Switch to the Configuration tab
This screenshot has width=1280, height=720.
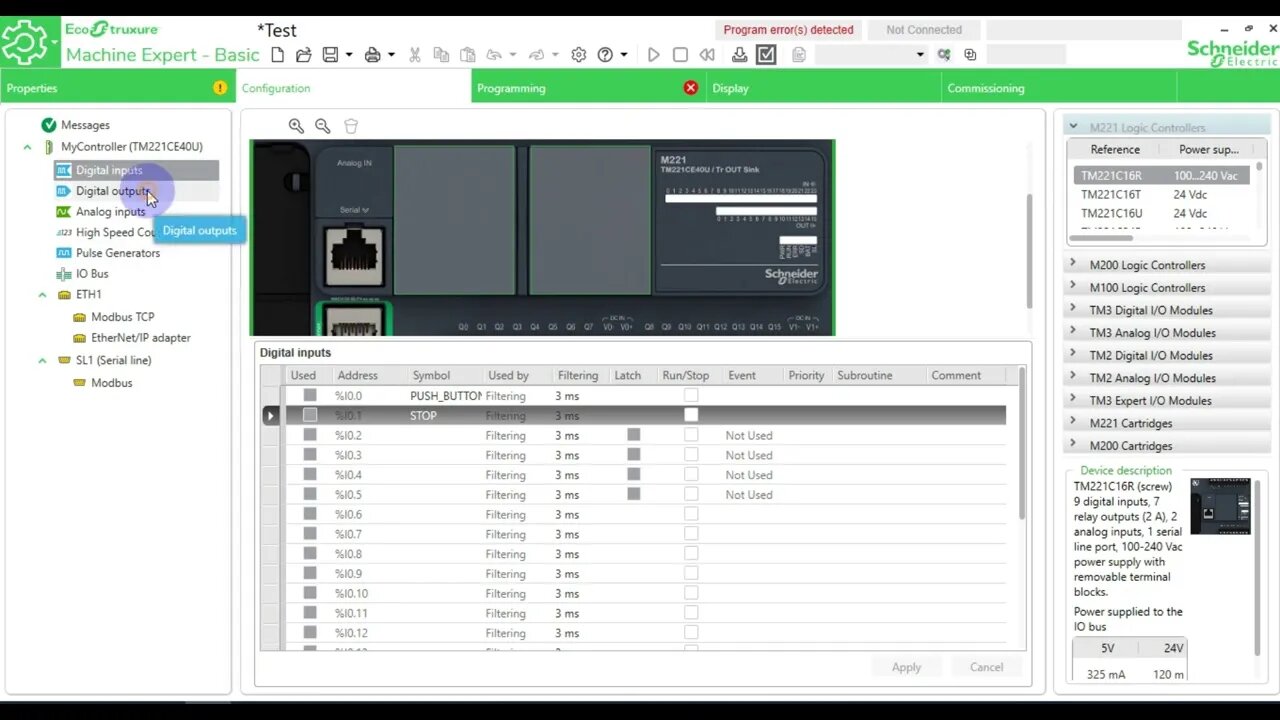354,88
